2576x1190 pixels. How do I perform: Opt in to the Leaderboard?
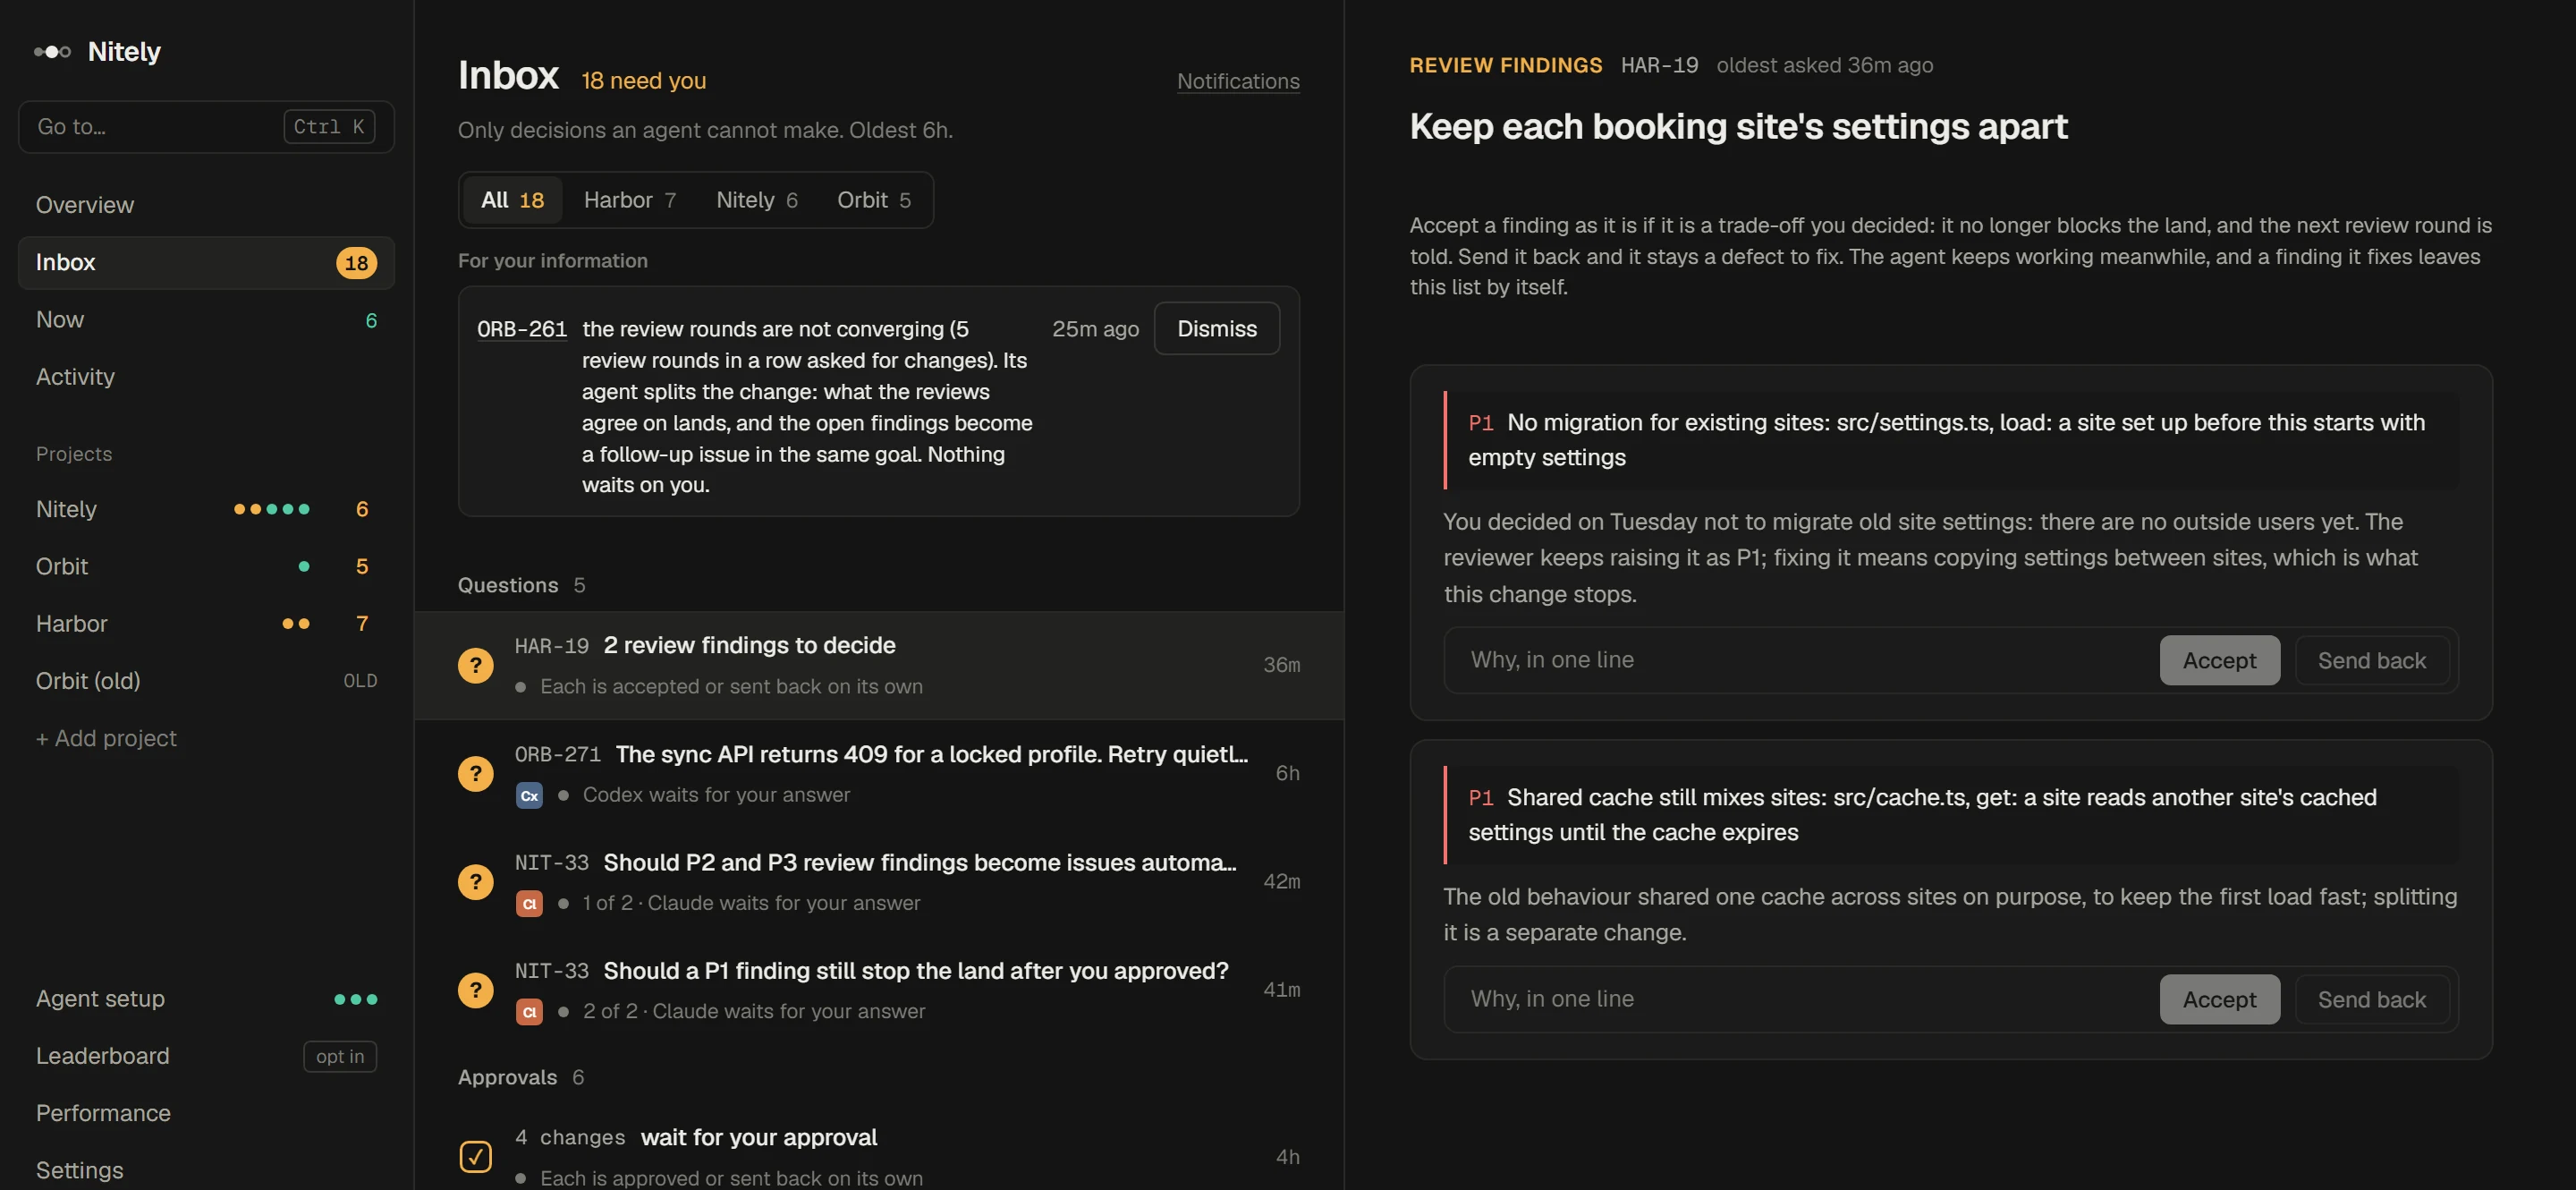coord(340,1056)
